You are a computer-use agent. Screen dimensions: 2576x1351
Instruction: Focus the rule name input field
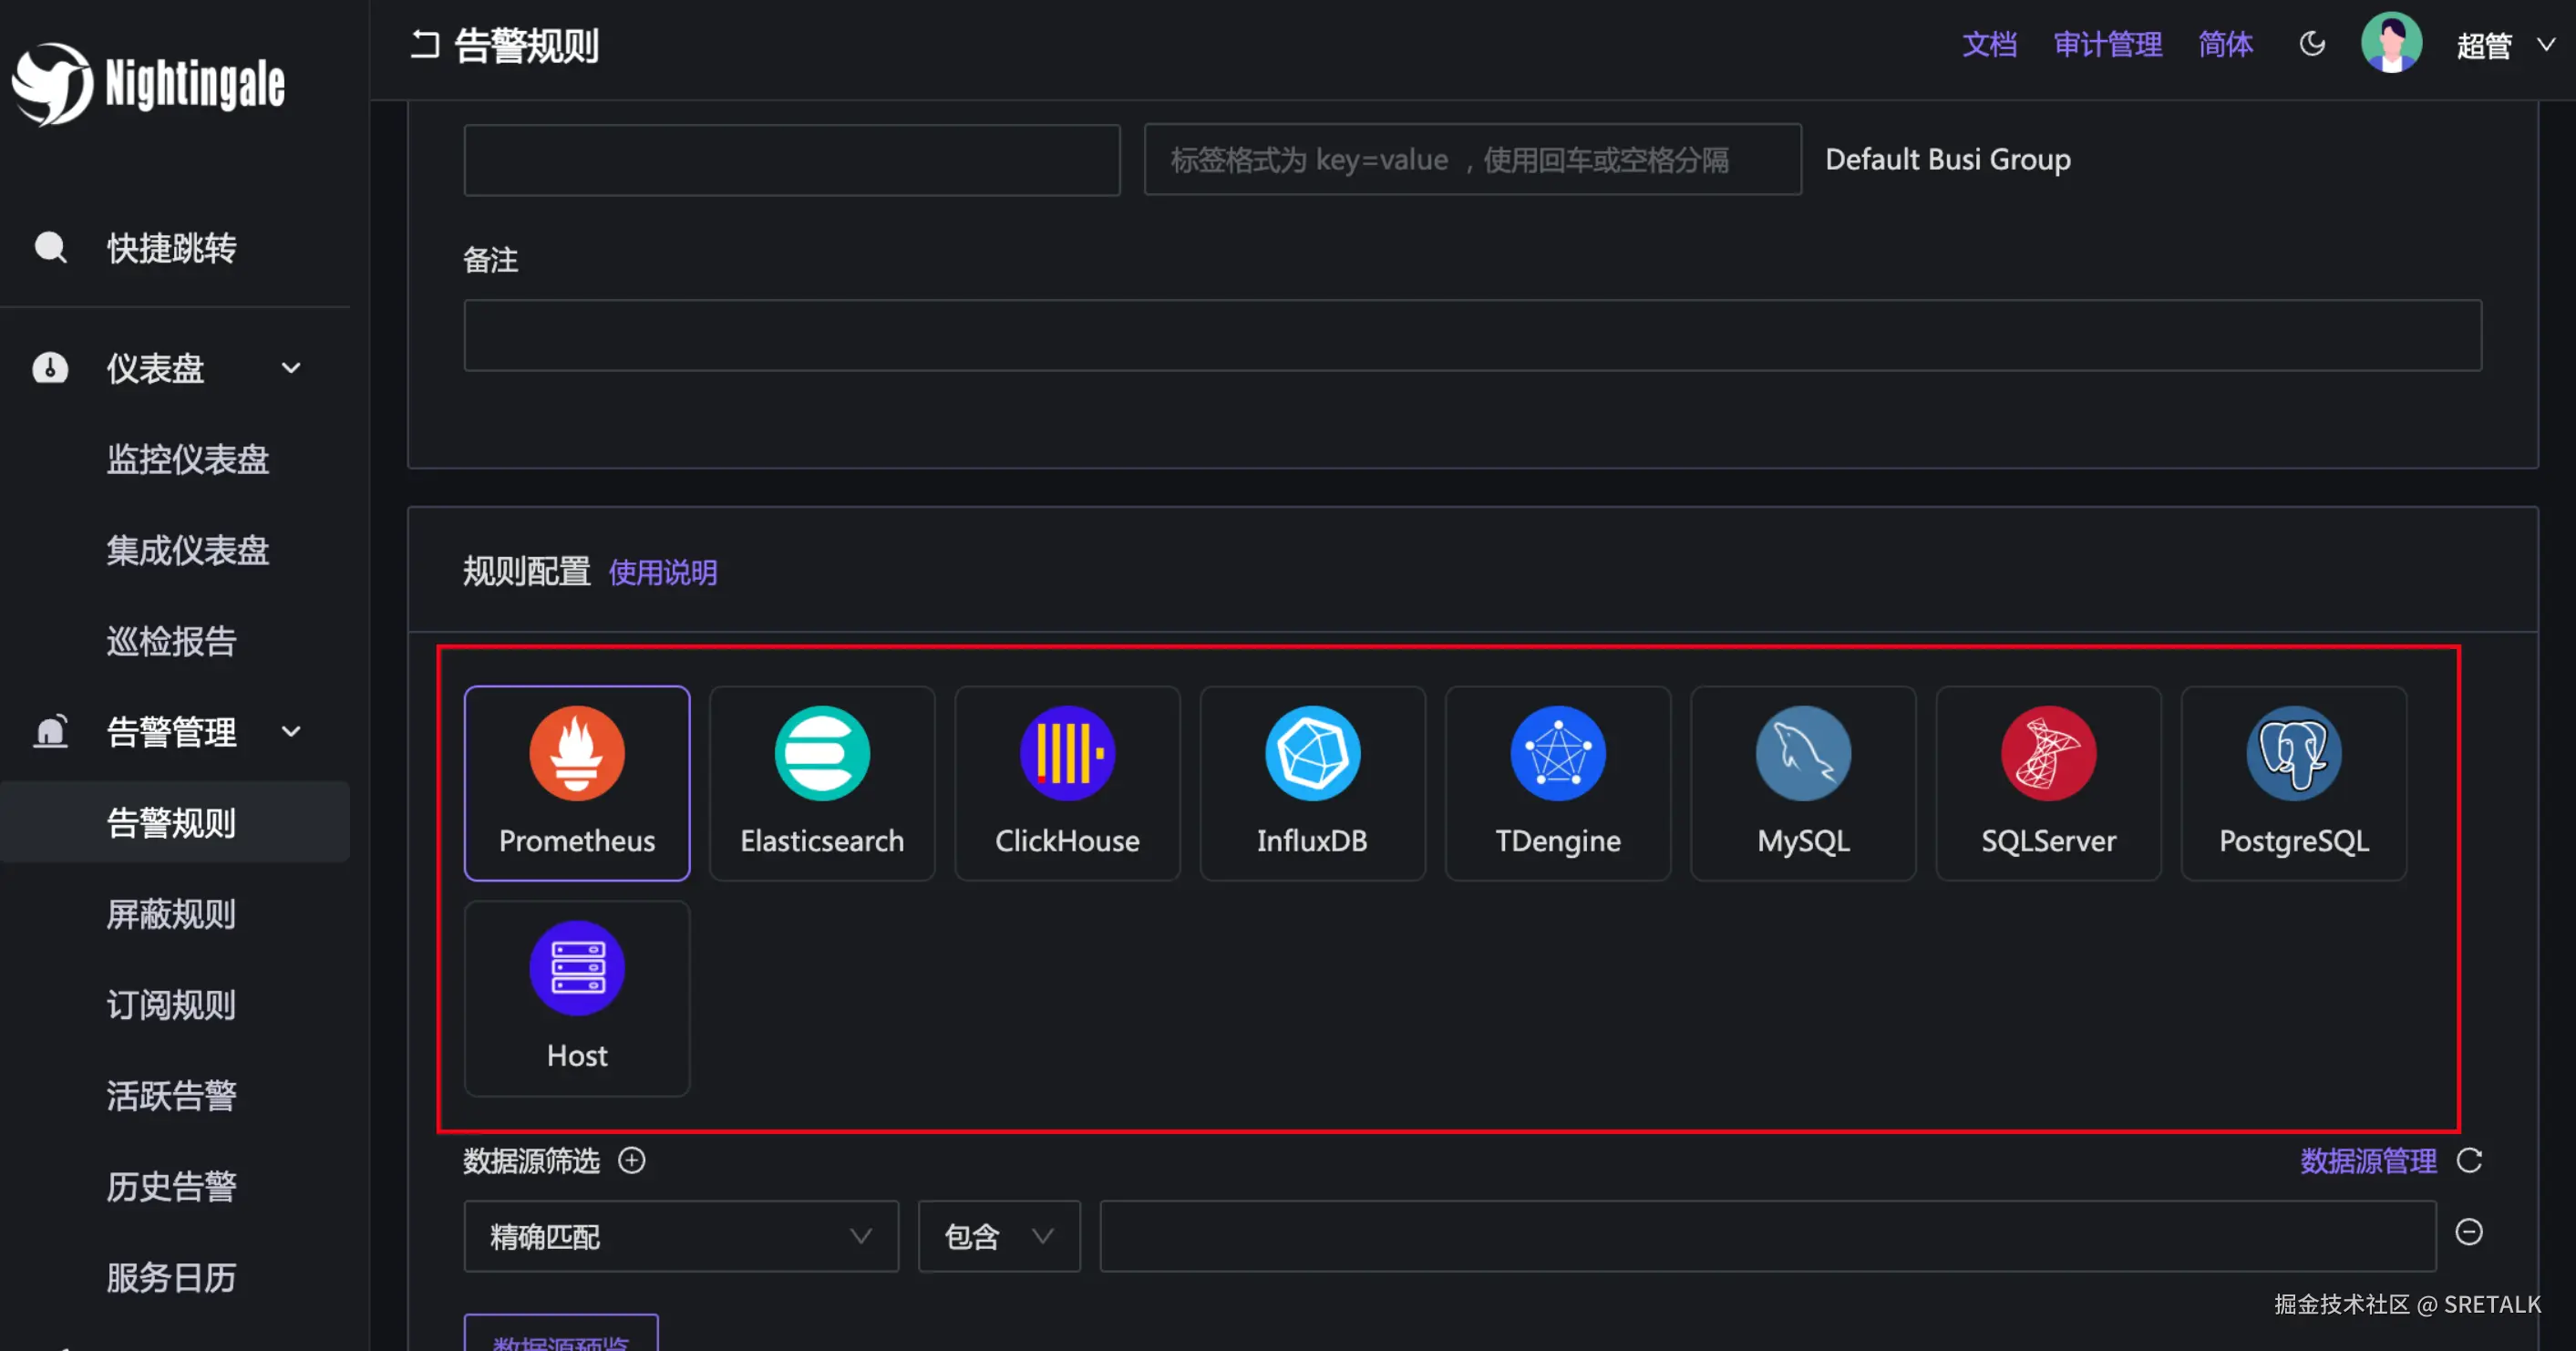tap(792, 160)
